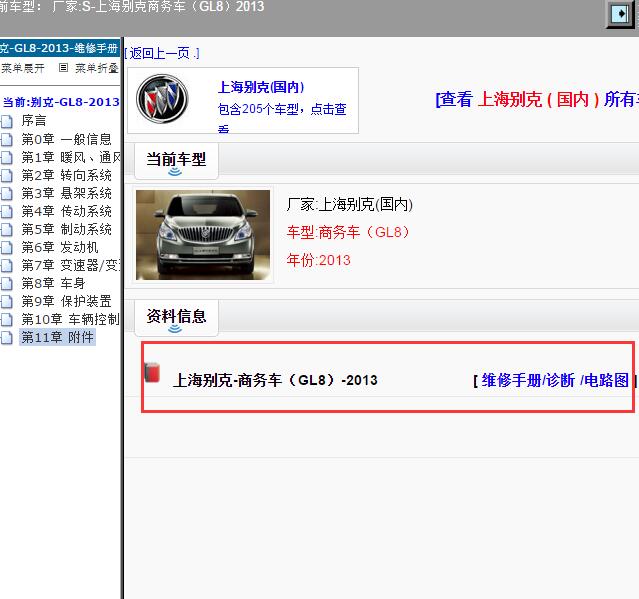The image size is (639, 599).
Task: Open the 序言 entry in the tree
Action: (34, 121)
